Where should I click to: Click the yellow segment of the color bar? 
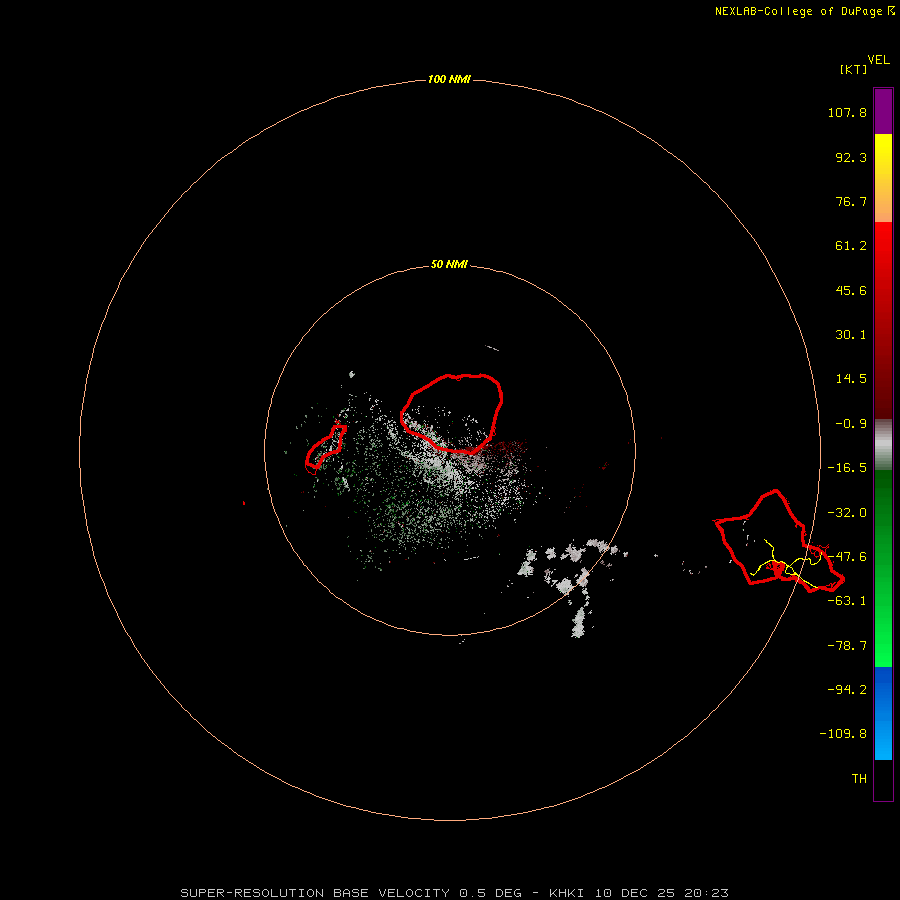pyautogui.click(x=883, y=178)
